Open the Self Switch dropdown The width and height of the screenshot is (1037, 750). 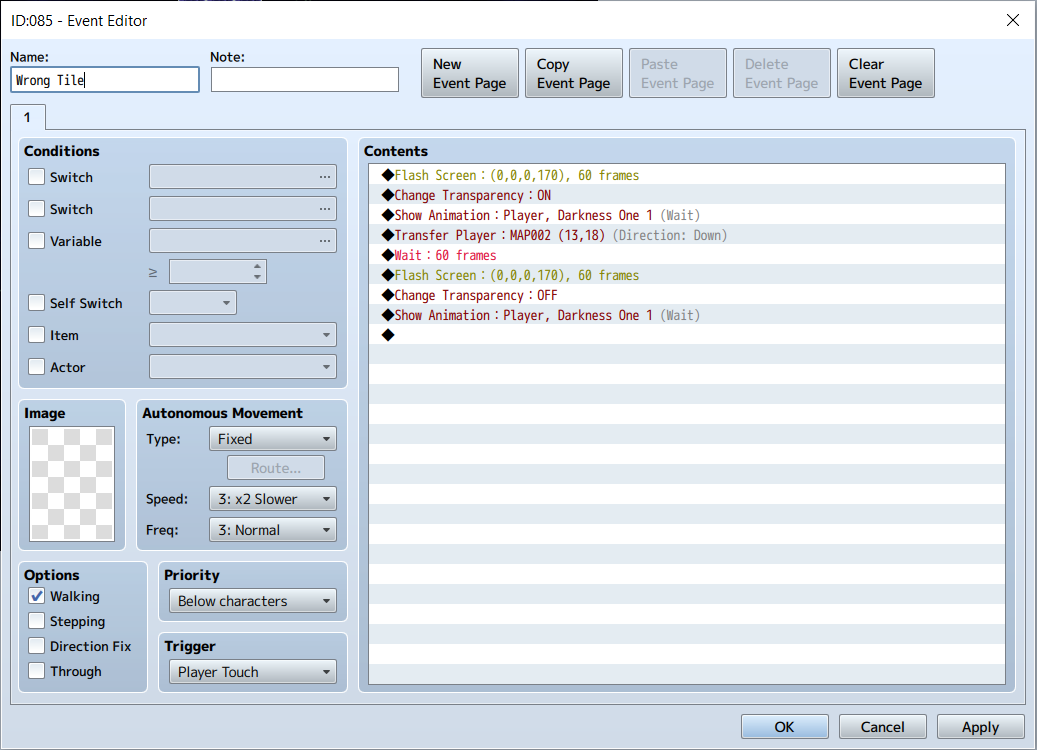coord(192,303)
